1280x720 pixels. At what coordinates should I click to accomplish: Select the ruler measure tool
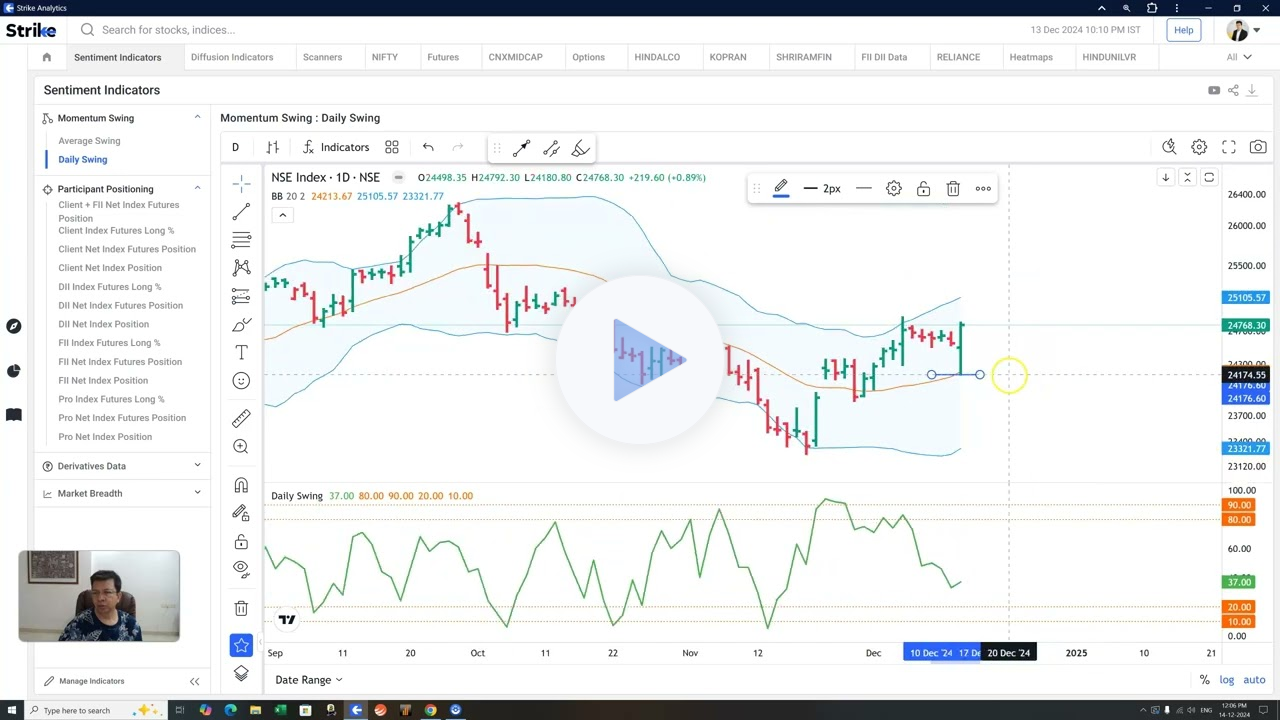pyautogui.click(x=241, y=419)
